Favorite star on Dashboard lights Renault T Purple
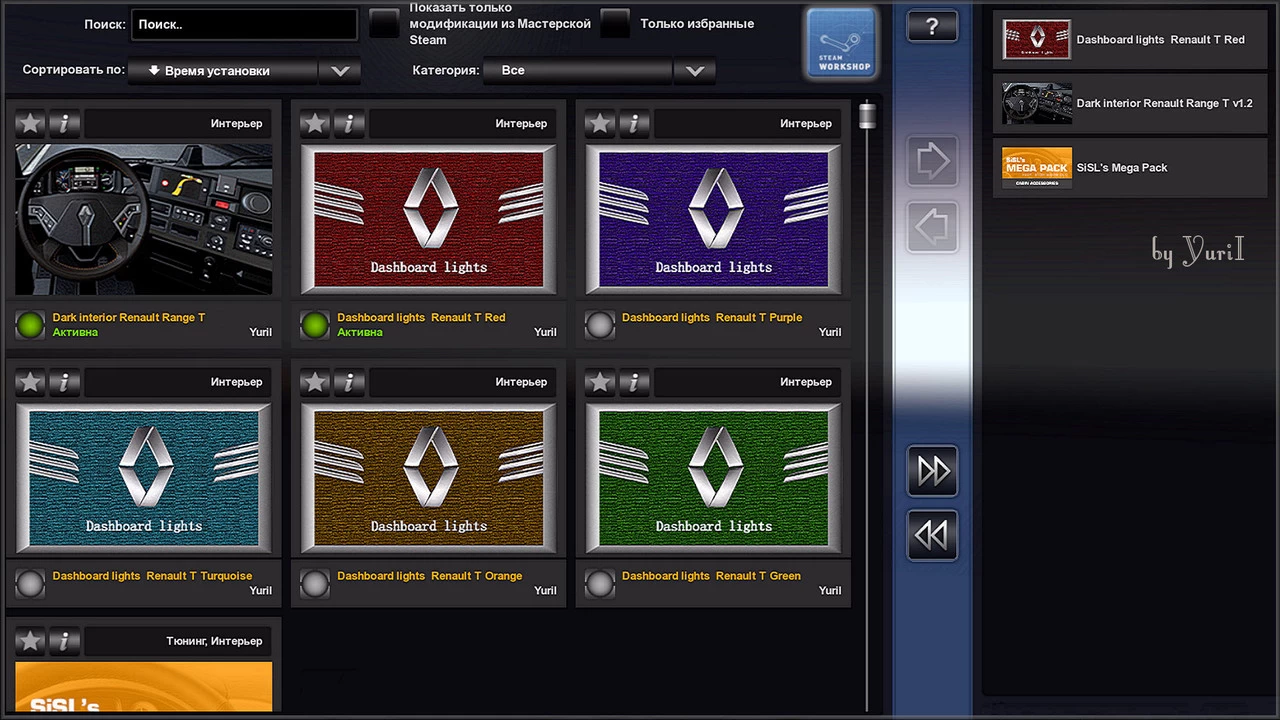This screenshot has width=1280, height=720. tap(600, 123)
